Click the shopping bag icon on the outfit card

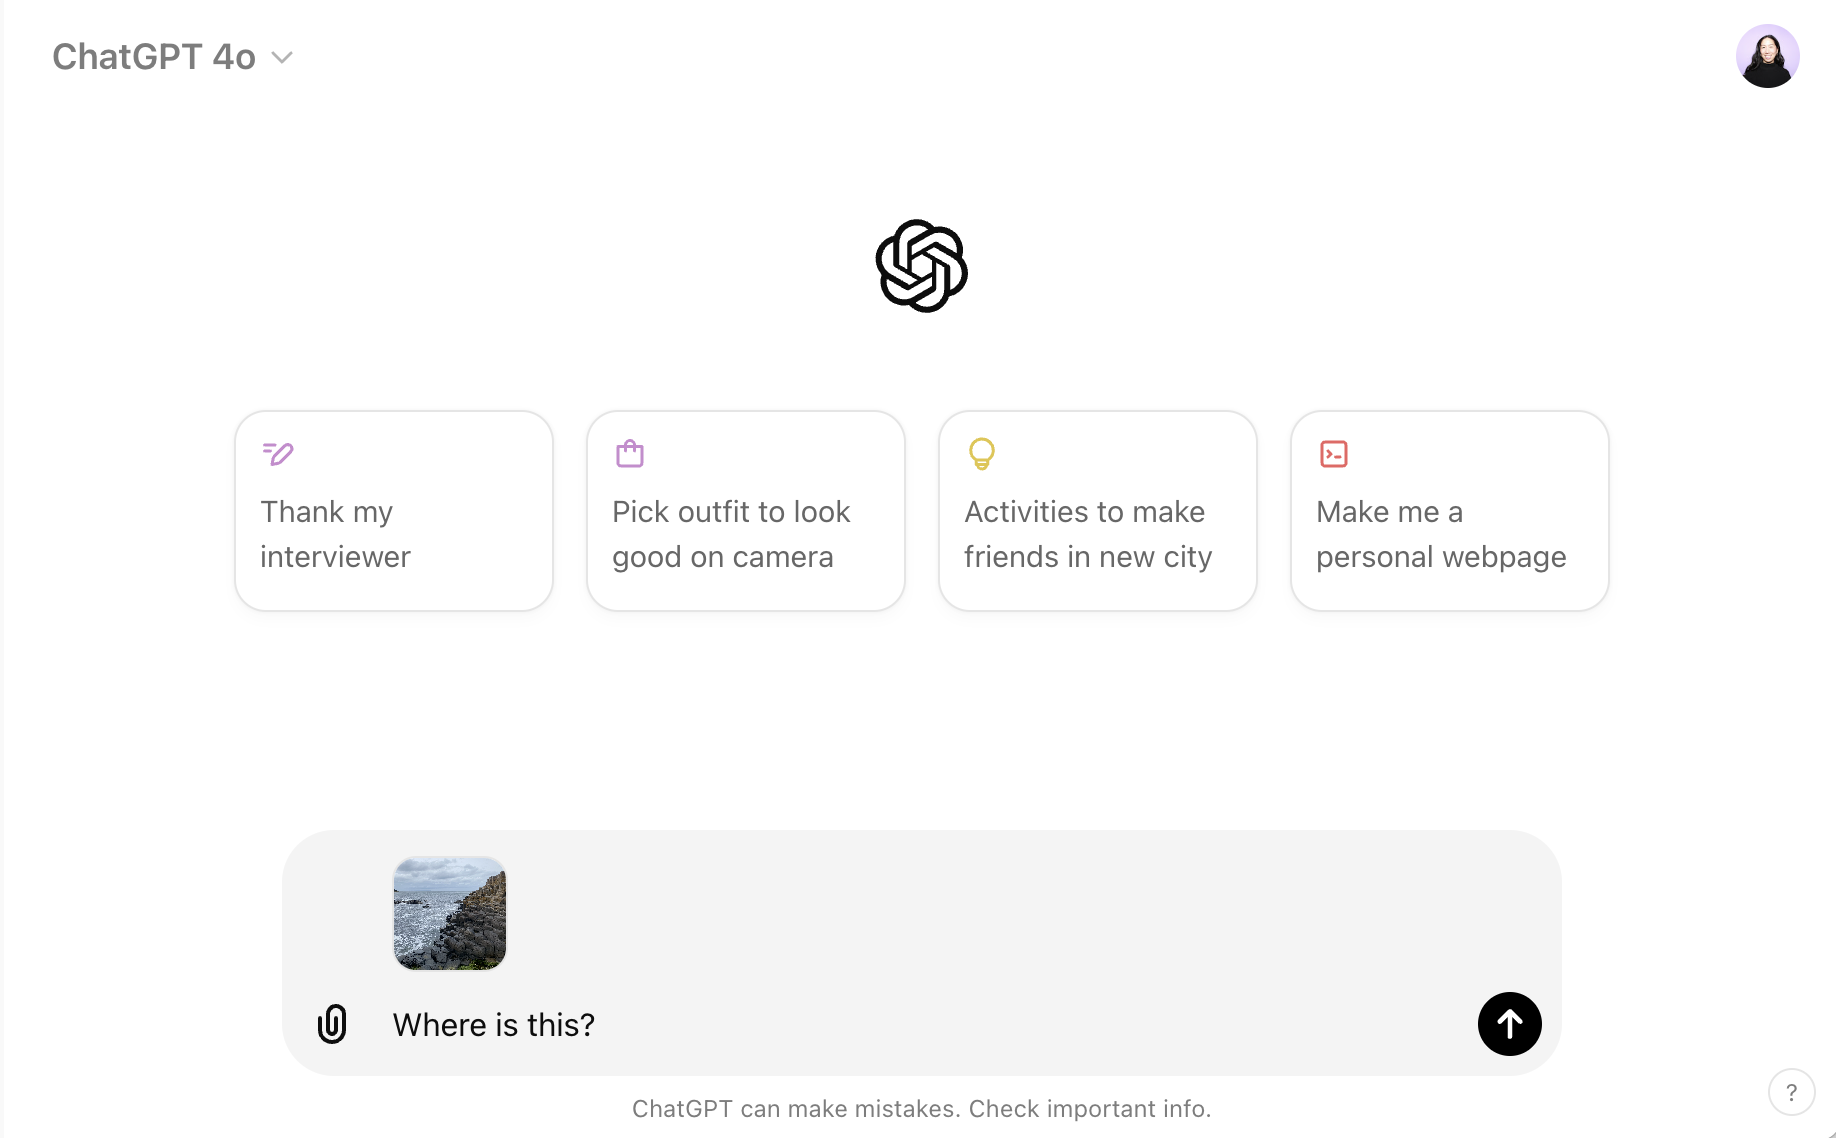click(630, 454)
